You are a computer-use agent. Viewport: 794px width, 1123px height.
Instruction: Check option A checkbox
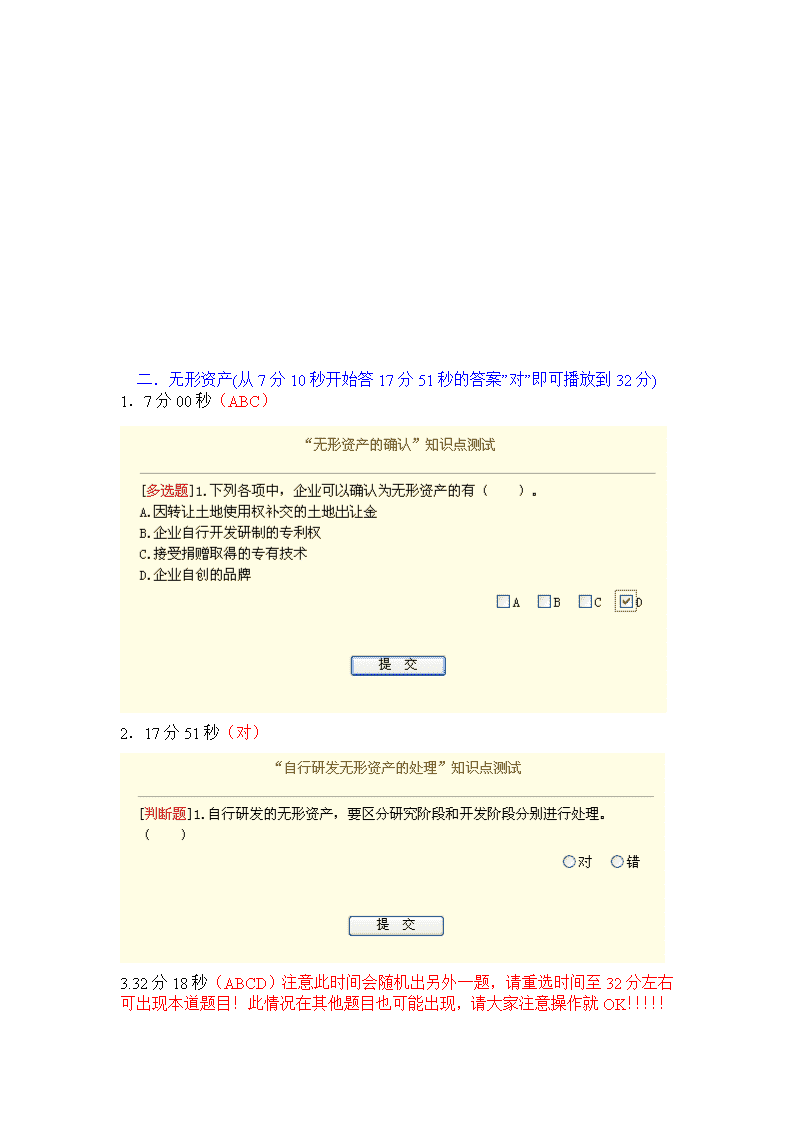(x=503, y=602)
